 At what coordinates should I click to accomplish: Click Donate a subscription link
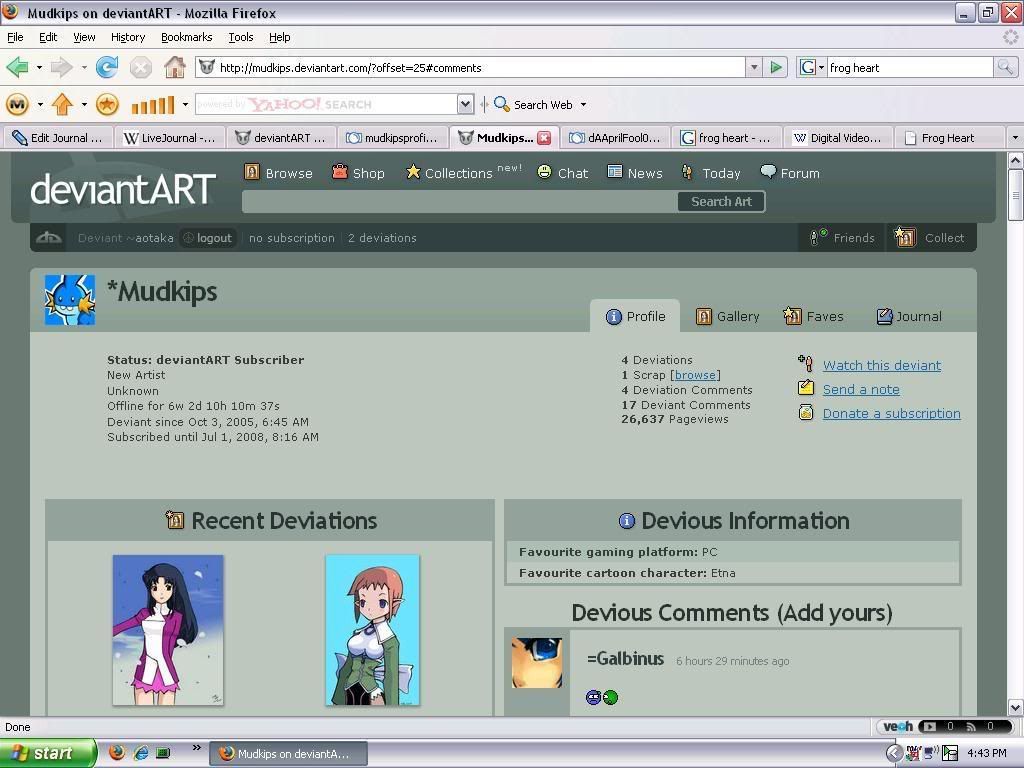[891, 413]
